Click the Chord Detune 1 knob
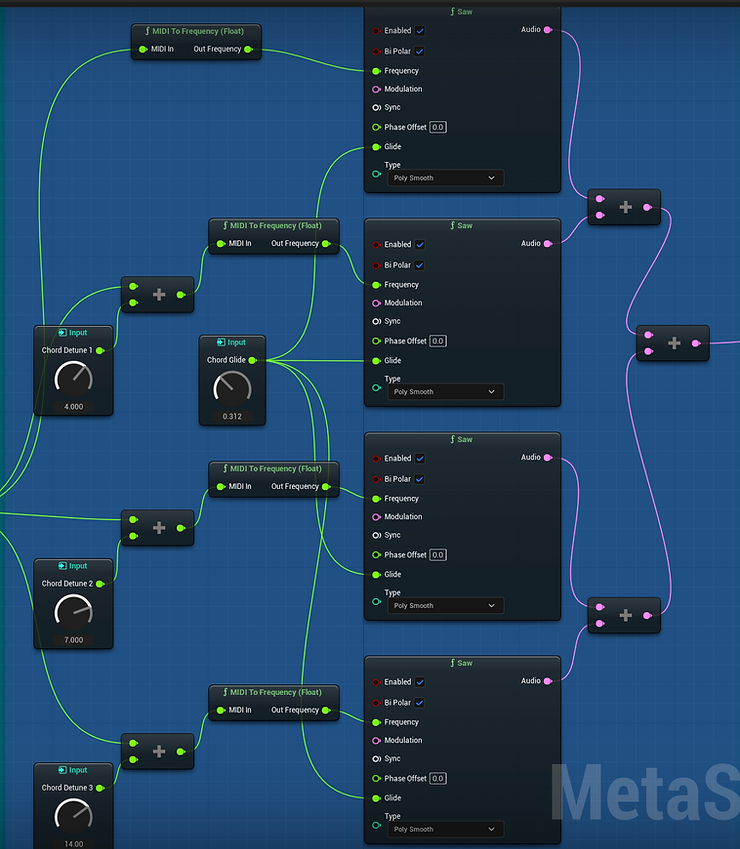740x849 pixels. pos(74,379)
